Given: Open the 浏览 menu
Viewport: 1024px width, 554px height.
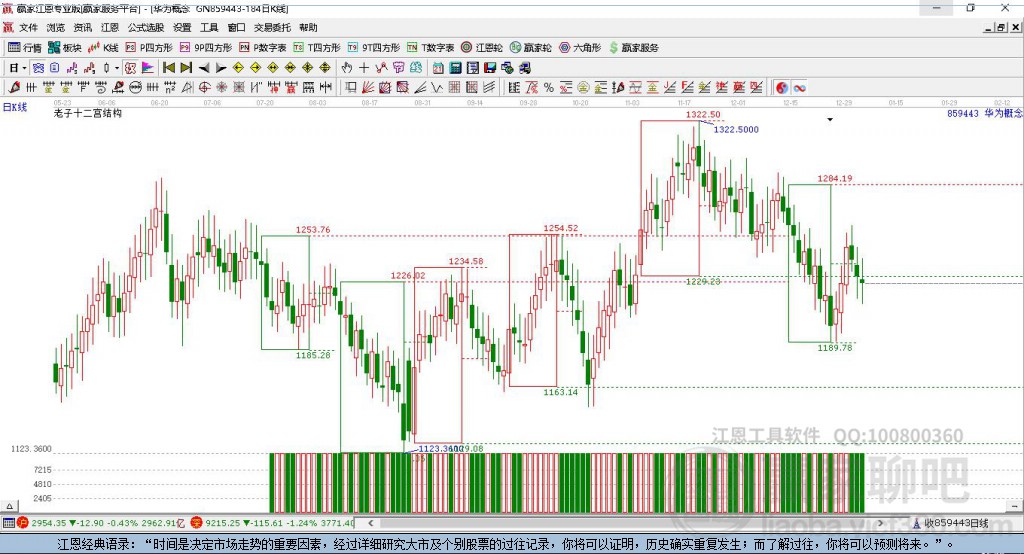Looking at the screenshot, I should coord(56,27).
